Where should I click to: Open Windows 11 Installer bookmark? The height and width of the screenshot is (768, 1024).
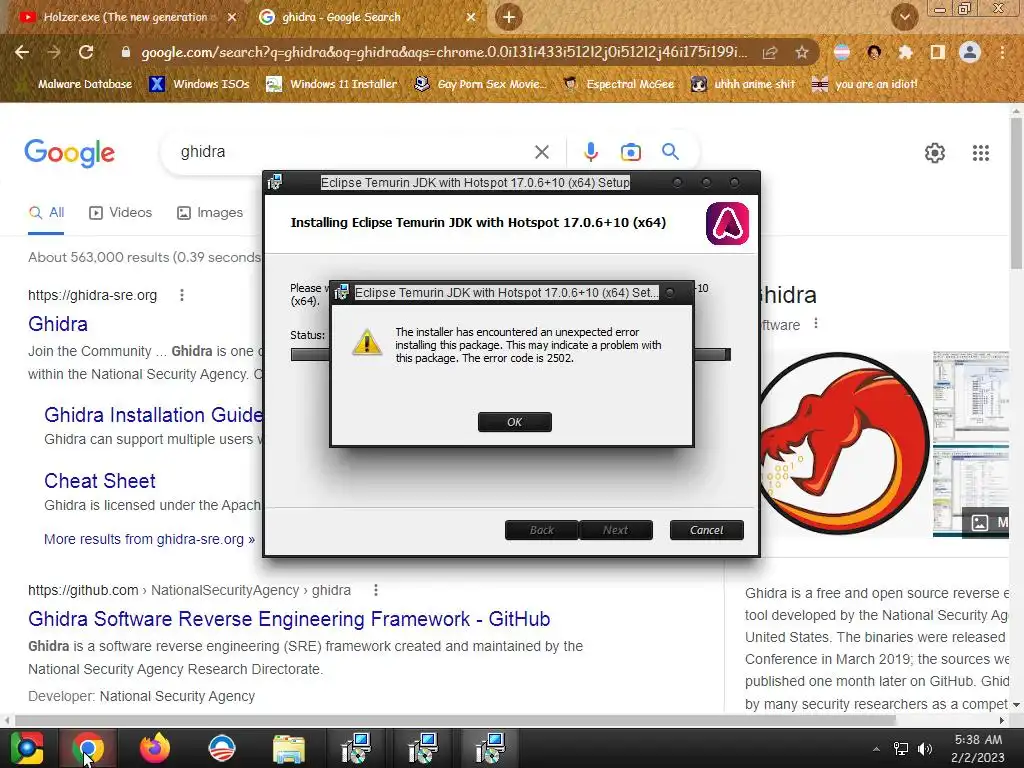pyautogui.click(x=332, y=84)
